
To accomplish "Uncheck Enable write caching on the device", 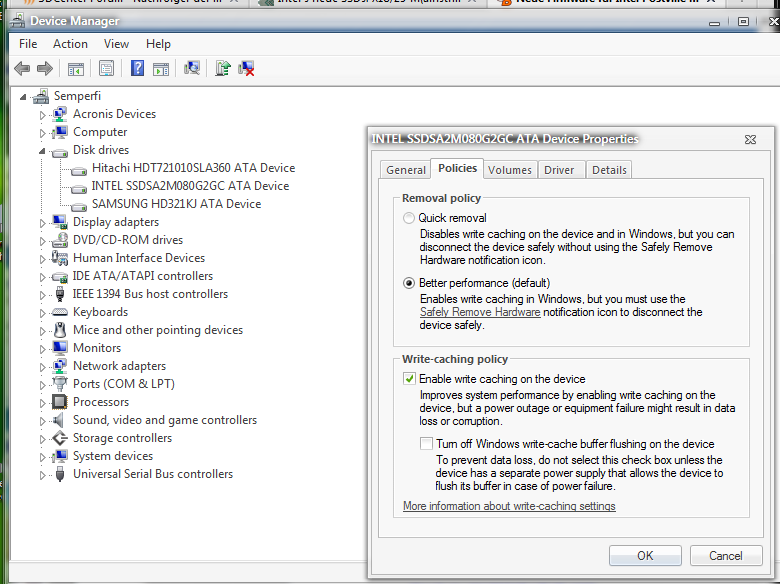I will (409, 379).
